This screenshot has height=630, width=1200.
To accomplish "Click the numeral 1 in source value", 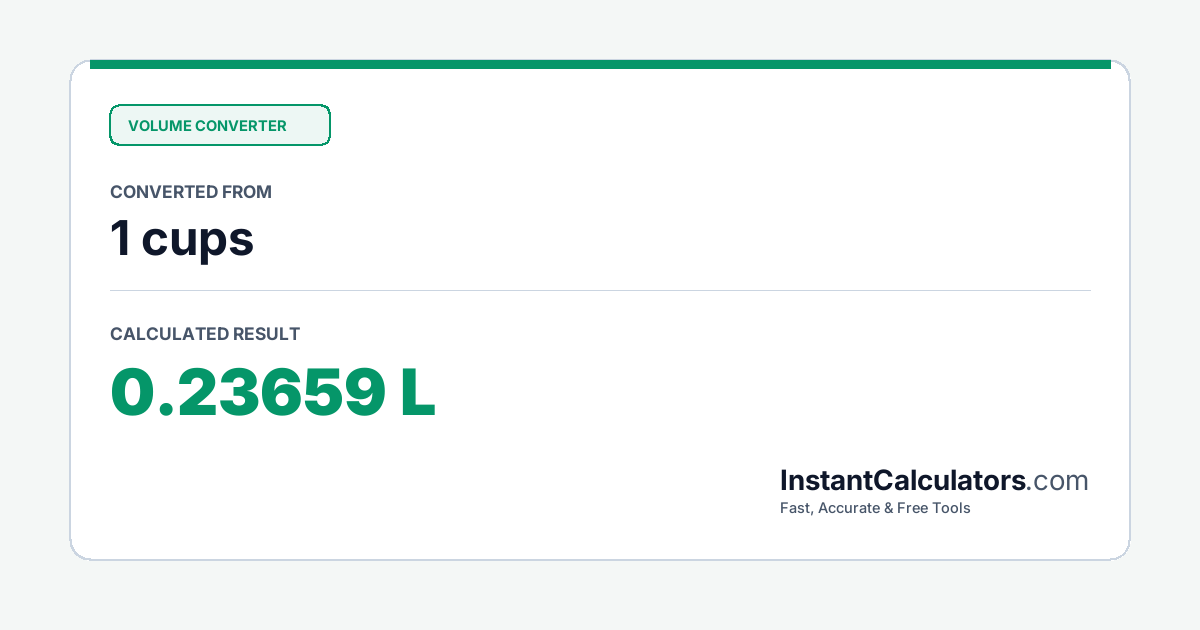I will 120,238.
